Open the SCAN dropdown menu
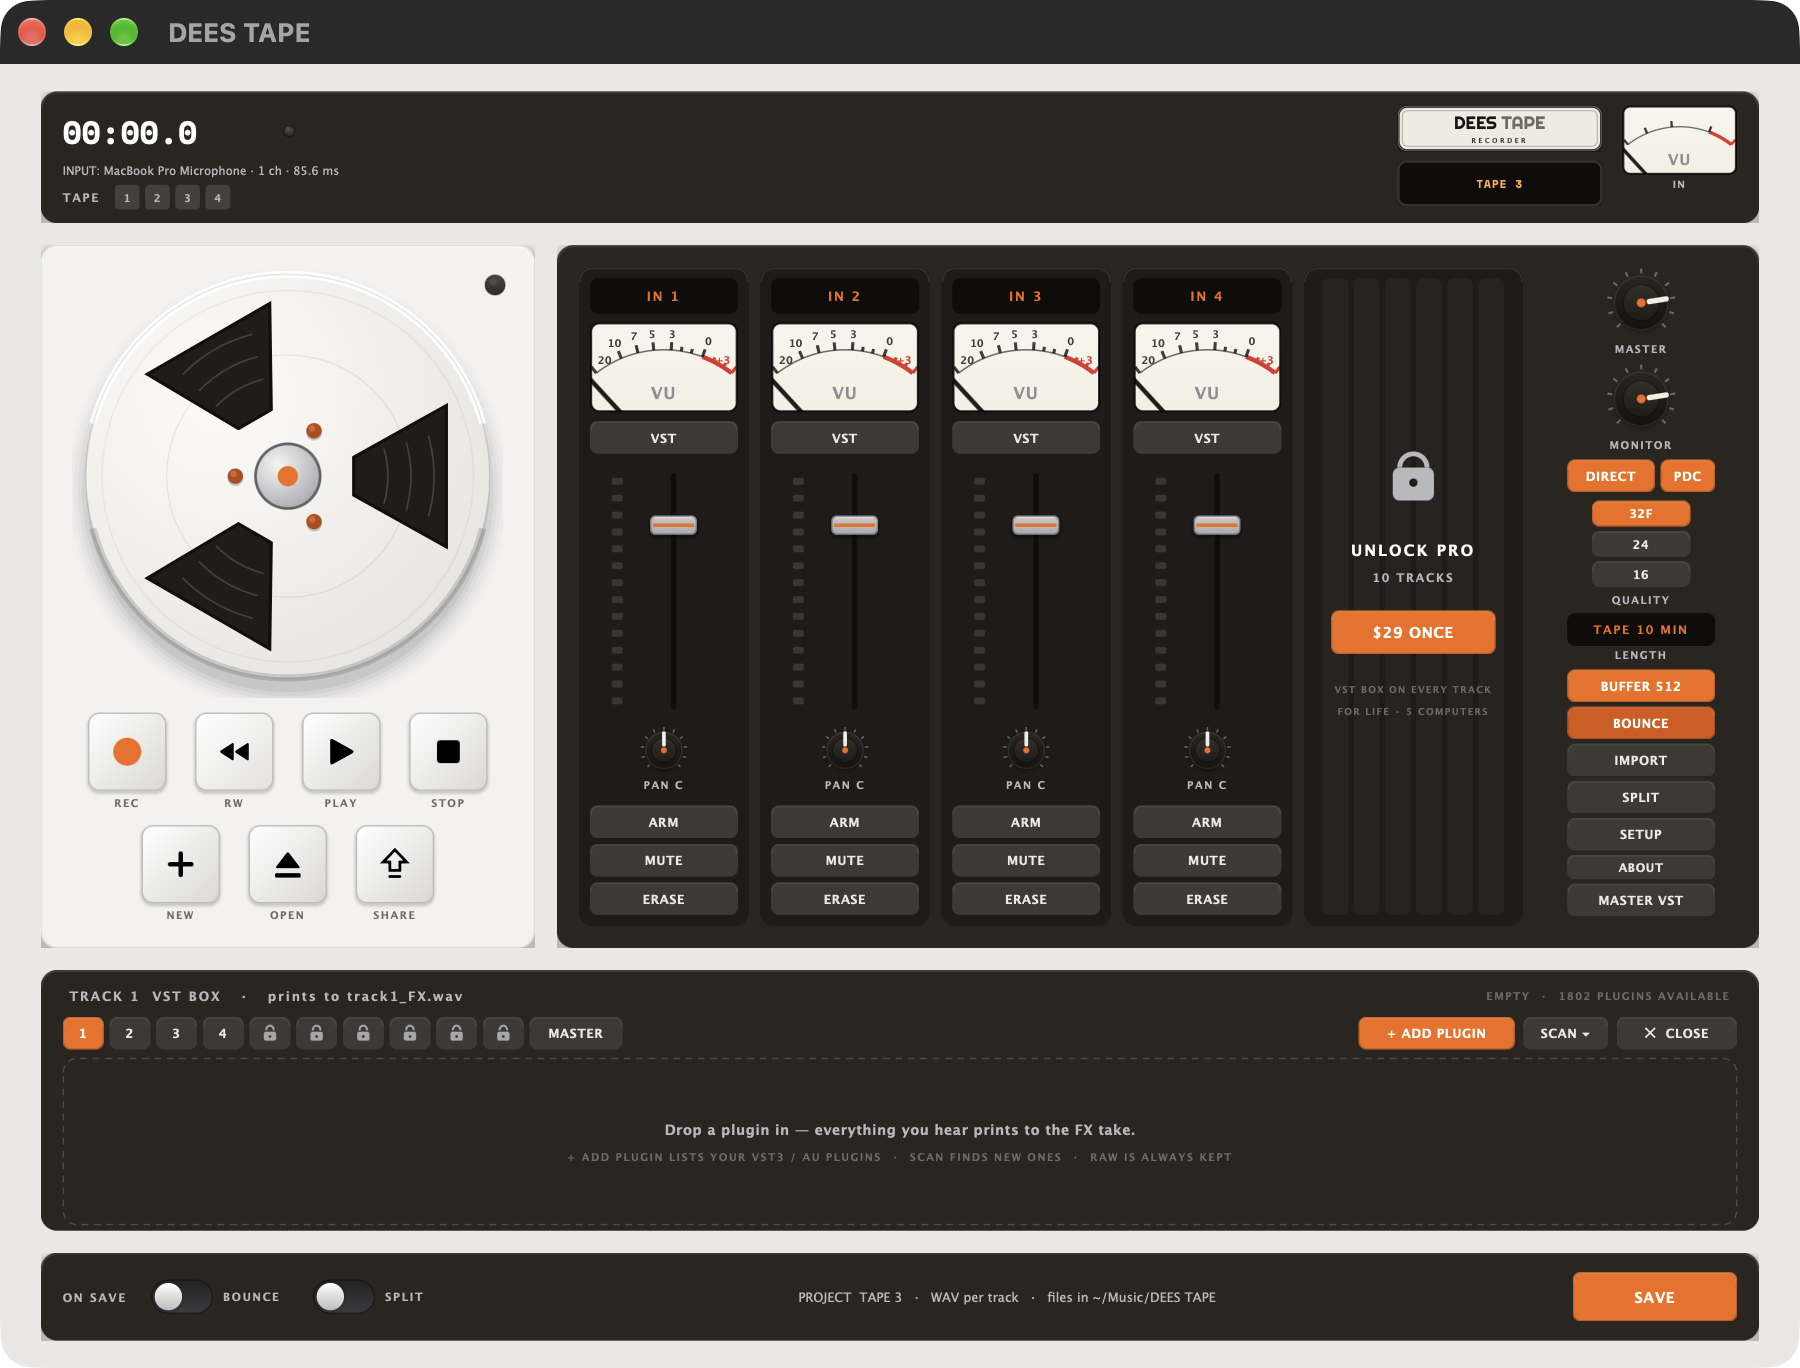1800x1368 pixels. (1565, 1033)
